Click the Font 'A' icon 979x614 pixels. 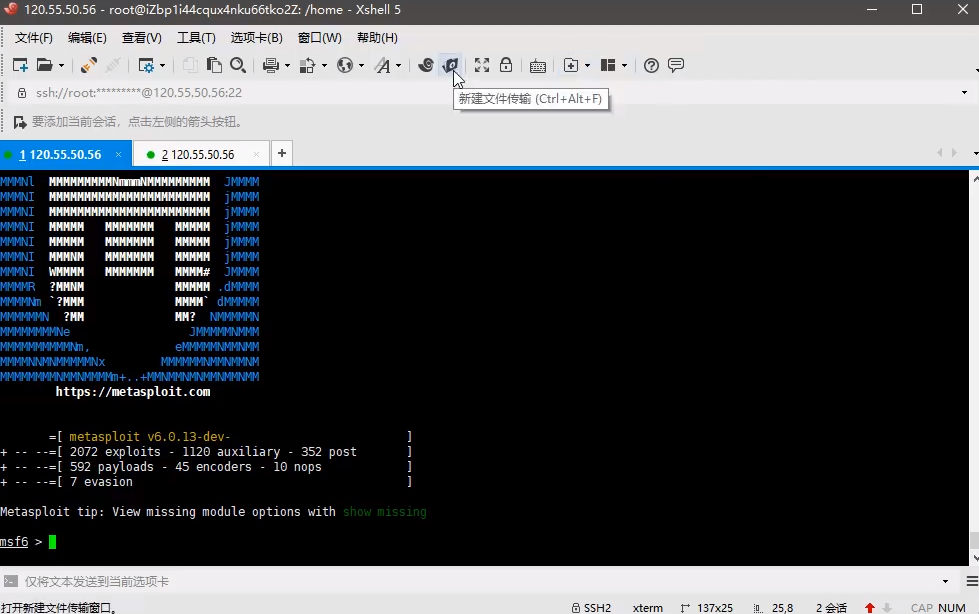pos(382,65)
